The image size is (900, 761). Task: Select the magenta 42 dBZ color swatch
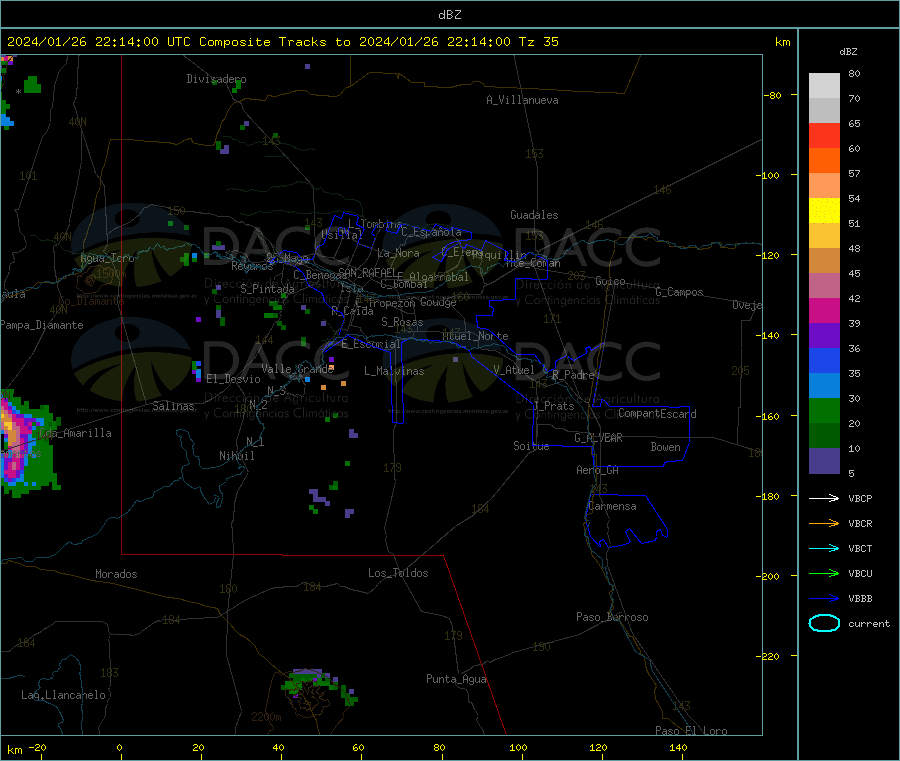pos(824,310)
